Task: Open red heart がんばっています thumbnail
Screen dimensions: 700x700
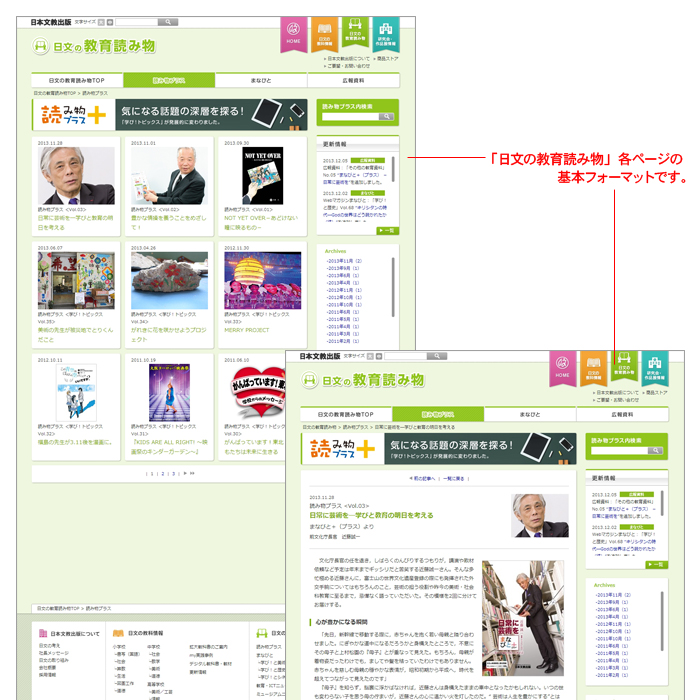Action: [258, 393]
